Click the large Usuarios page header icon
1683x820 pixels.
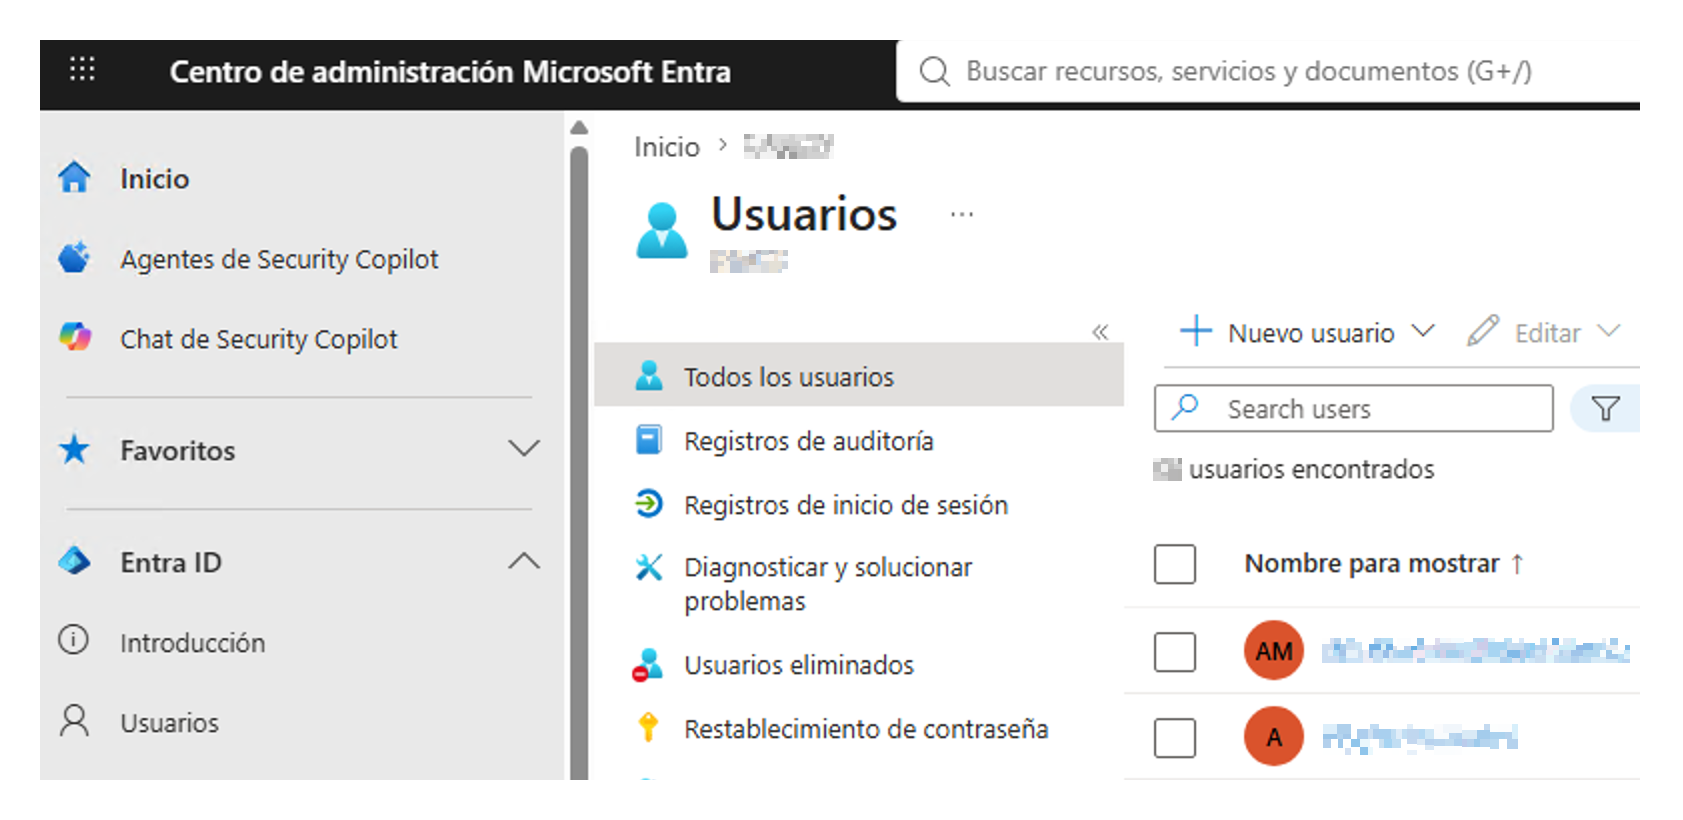tap(662, 230)
